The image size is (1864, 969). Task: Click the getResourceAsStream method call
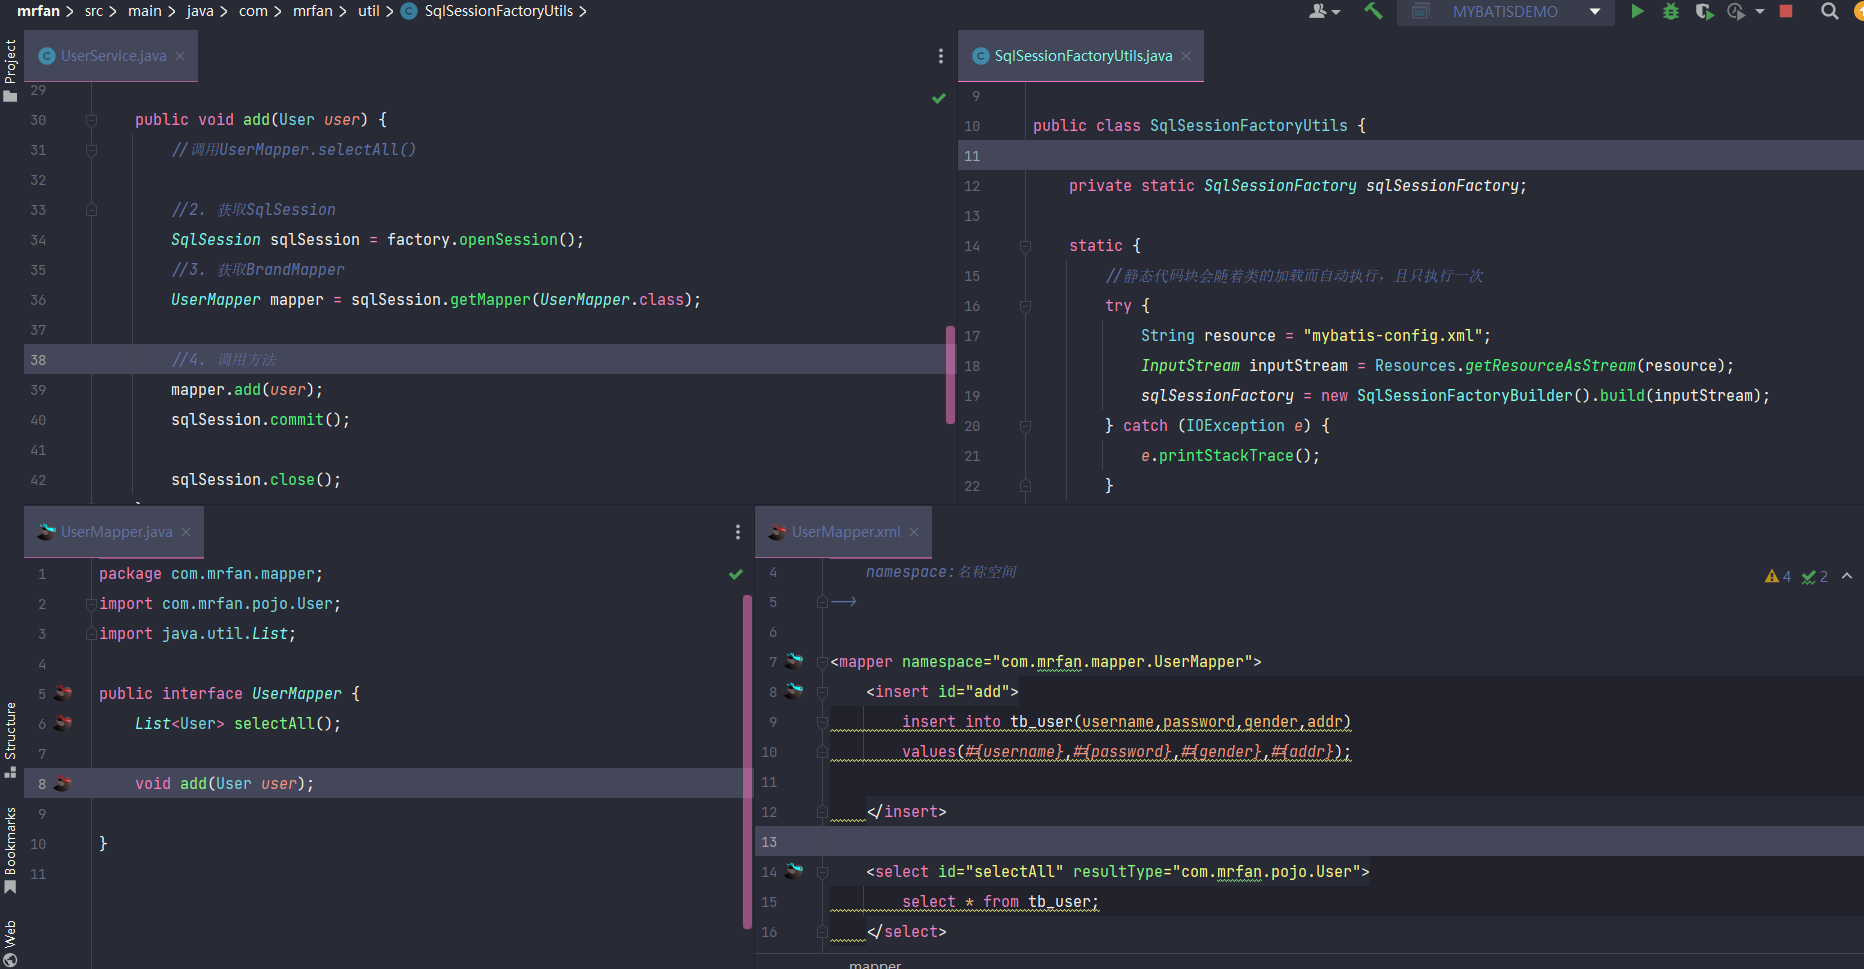click(x=1550, y=366)
